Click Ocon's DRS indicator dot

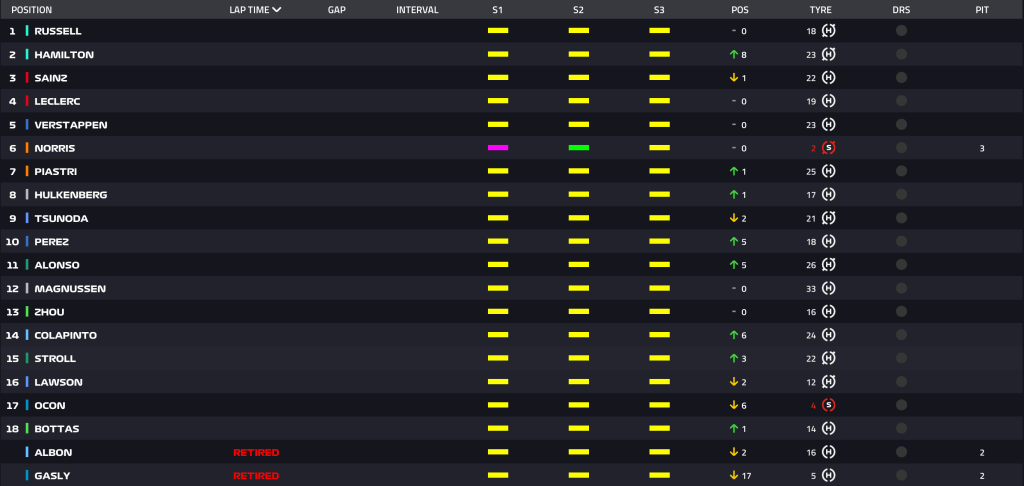[x=901, y=405]
